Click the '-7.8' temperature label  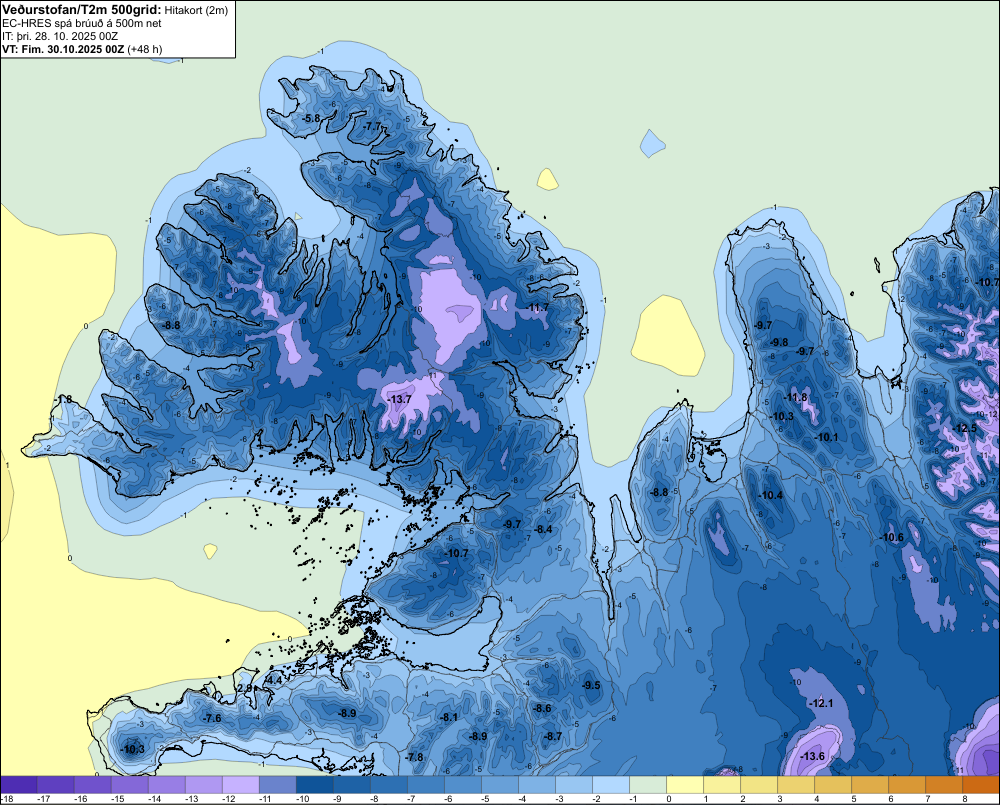pyautogui.click(x=414, y=757)
